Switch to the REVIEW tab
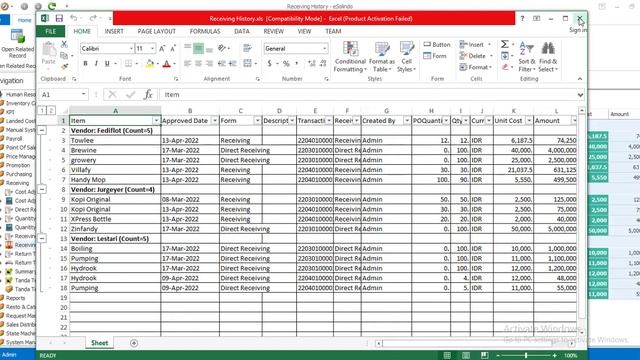The height and width of the screenshot is (360, 640). coord(273,31)
